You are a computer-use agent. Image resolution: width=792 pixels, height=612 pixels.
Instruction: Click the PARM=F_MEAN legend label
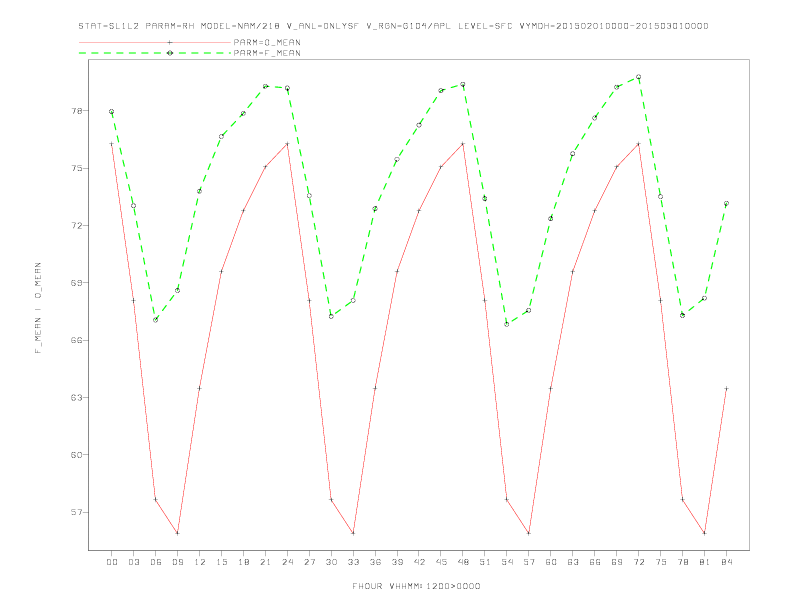pos(267,53)
